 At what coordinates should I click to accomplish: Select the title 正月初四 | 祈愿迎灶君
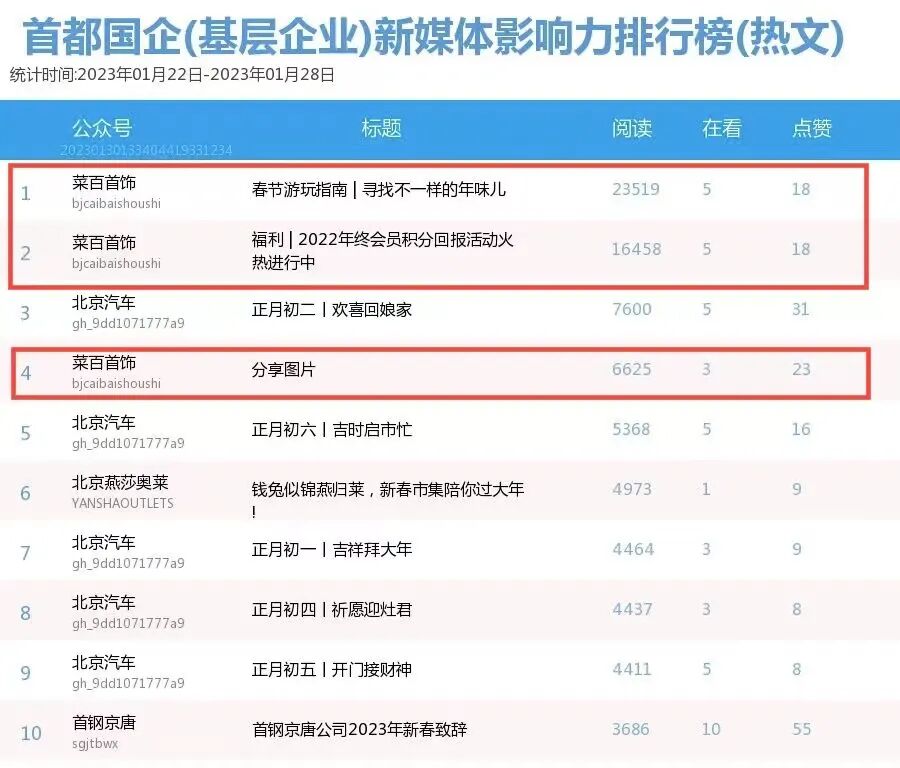332,610
